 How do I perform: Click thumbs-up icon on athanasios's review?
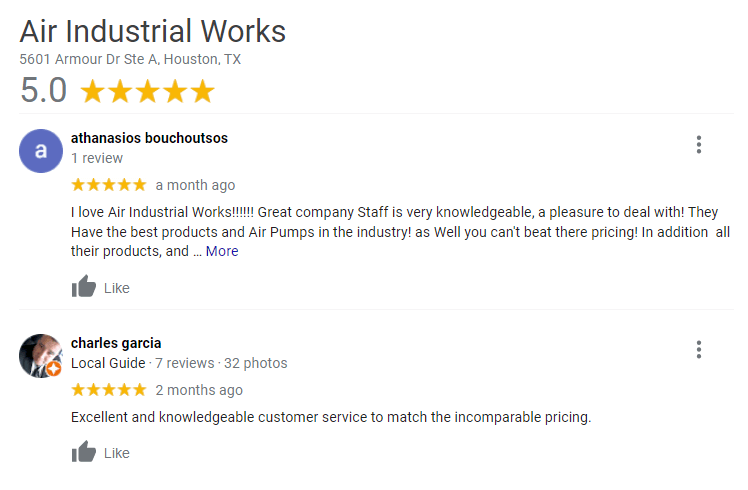point(83,287)
